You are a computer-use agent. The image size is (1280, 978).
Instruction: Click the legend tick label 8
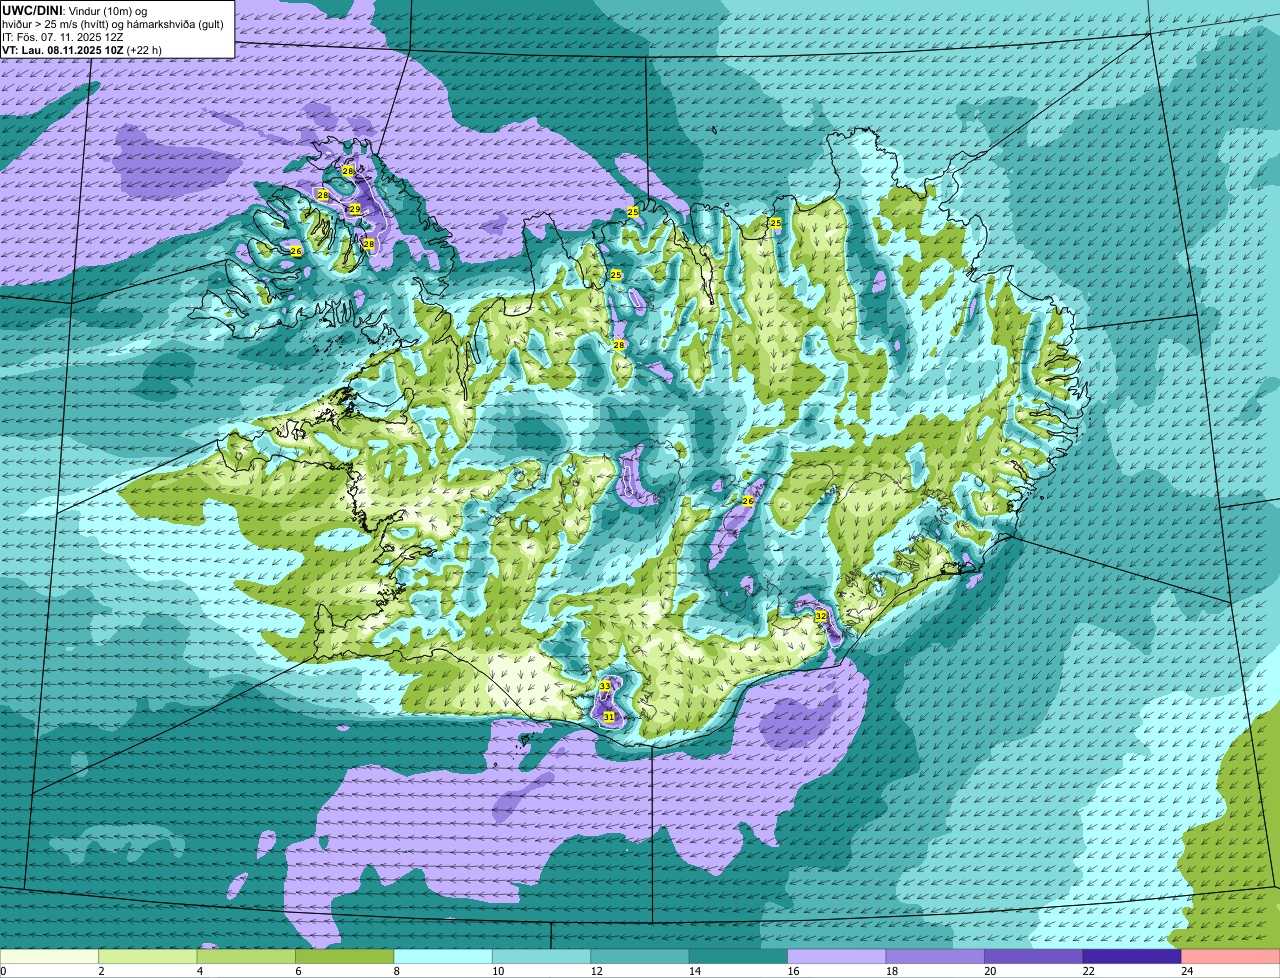(x=395, y=970)
